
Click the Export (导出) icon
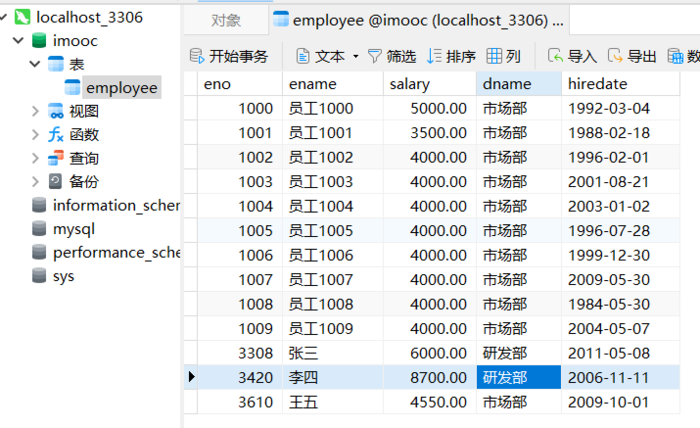615,57
